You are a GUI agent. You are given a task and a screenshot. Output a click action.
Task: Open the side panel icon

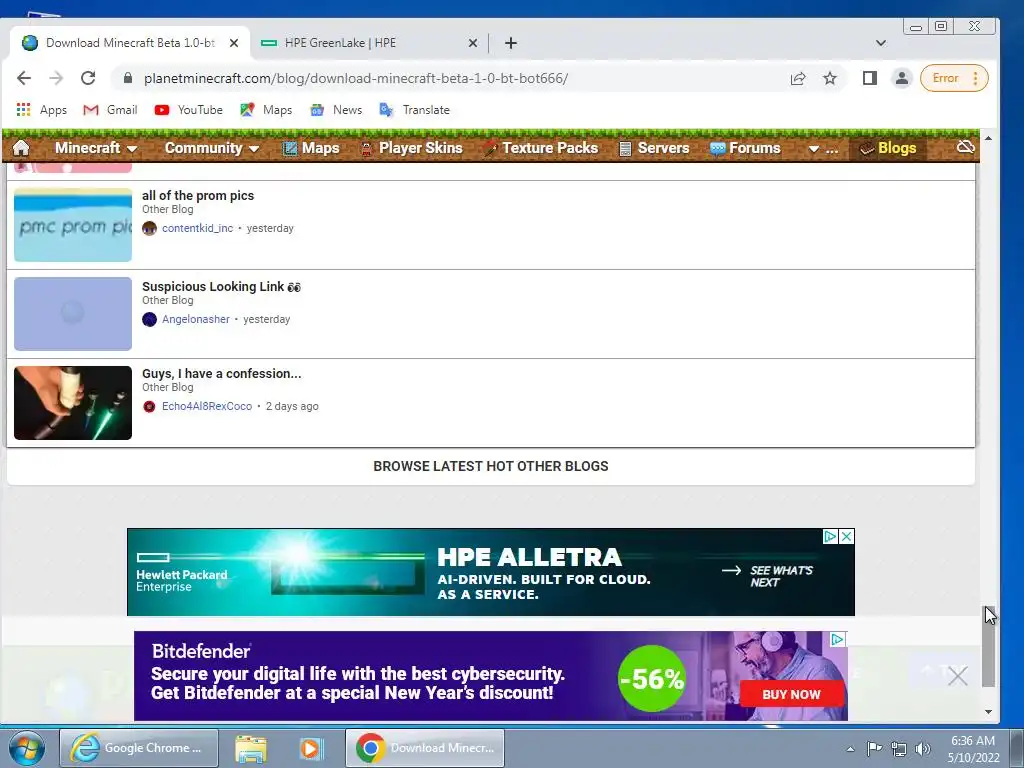click(869, 78)
